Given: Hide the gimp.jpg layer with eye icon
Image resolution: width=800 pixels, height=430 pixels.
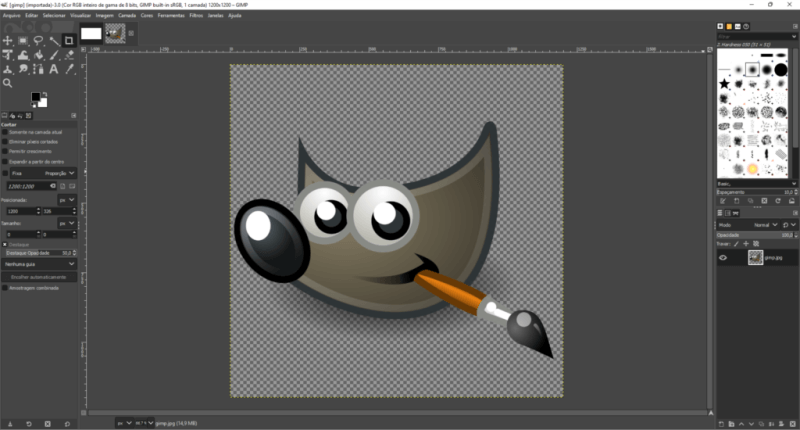Looking at the screenshot, I should (x=723, y=258).
